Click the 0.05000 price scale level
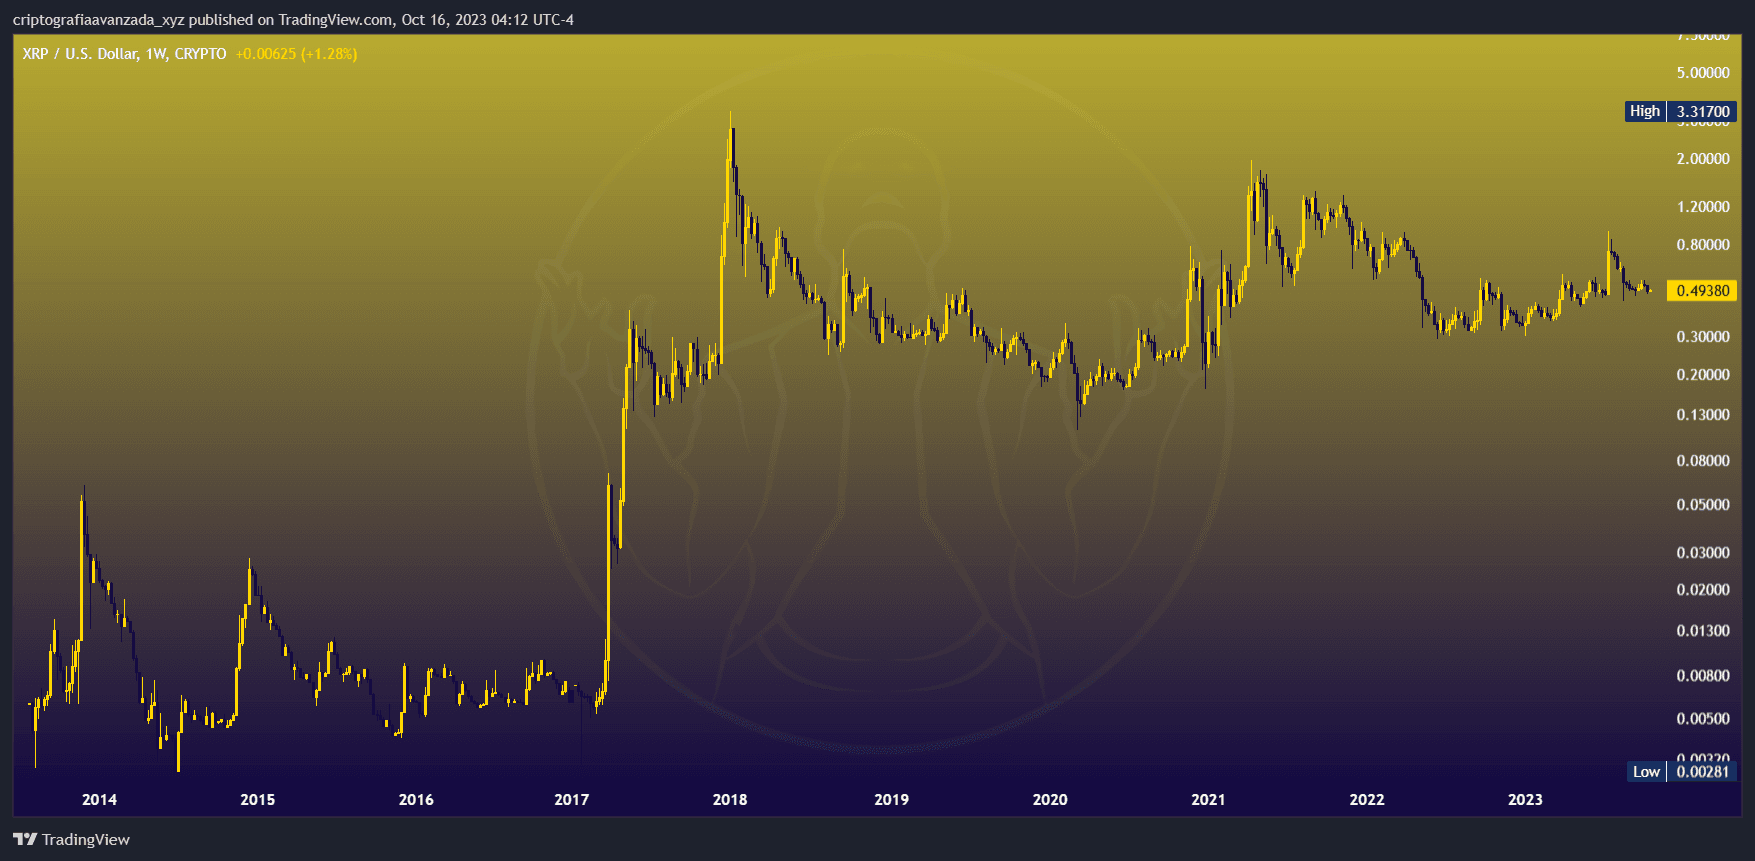This screenshot has height=861, width=1755. [1703, 505]
